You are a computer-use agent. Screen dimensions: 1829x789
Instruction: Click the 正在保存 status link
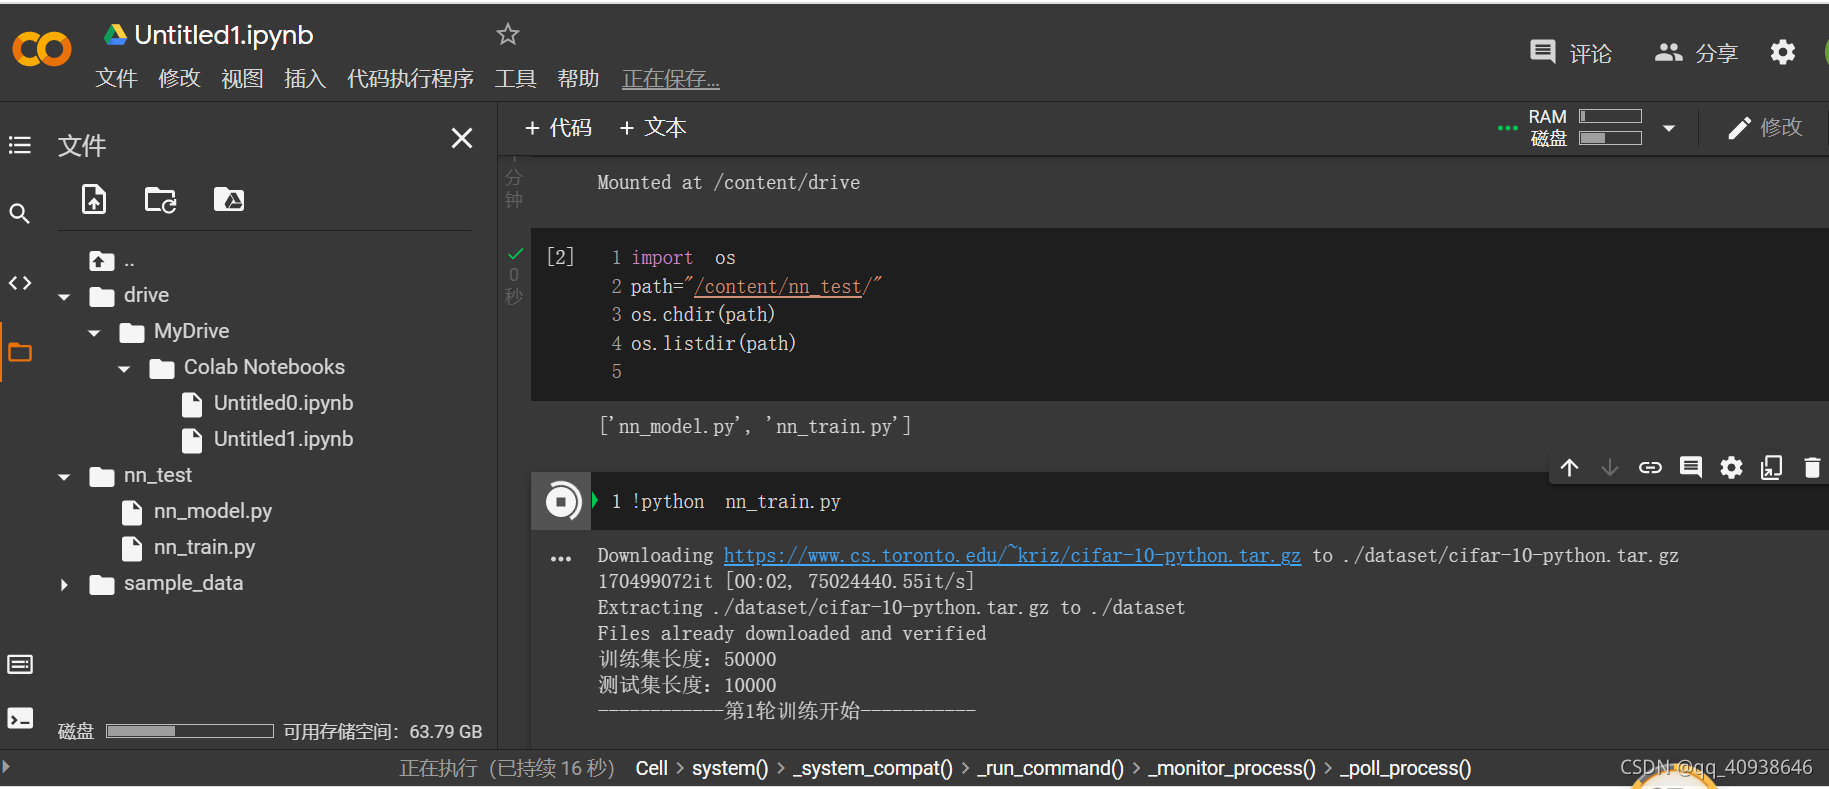click(671, 79)
